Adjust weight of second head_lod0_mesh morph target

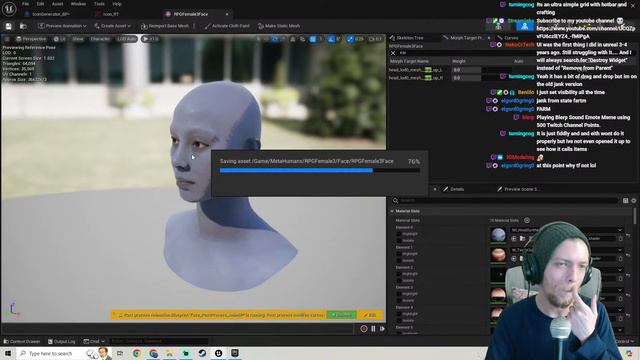[x=467, y=78]
